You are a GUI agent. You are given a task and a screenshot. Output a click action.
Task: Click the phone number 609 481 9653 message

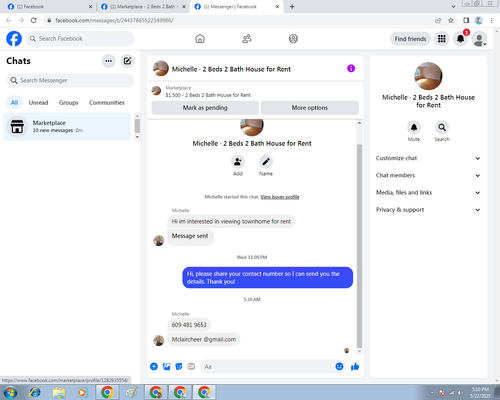(x=189, y=325)
